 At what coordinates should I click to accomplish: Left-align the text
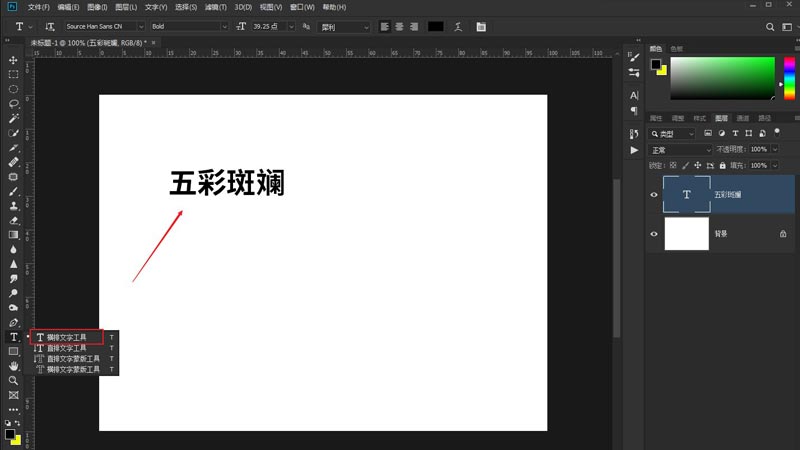[x=385, y=27]
